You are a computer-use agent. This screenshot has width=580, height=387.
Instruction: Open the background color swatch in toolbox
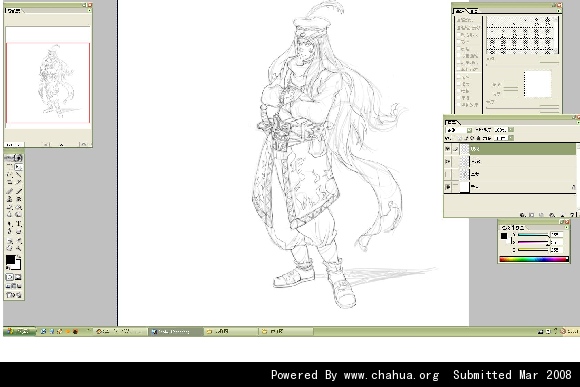click(18, 266)
